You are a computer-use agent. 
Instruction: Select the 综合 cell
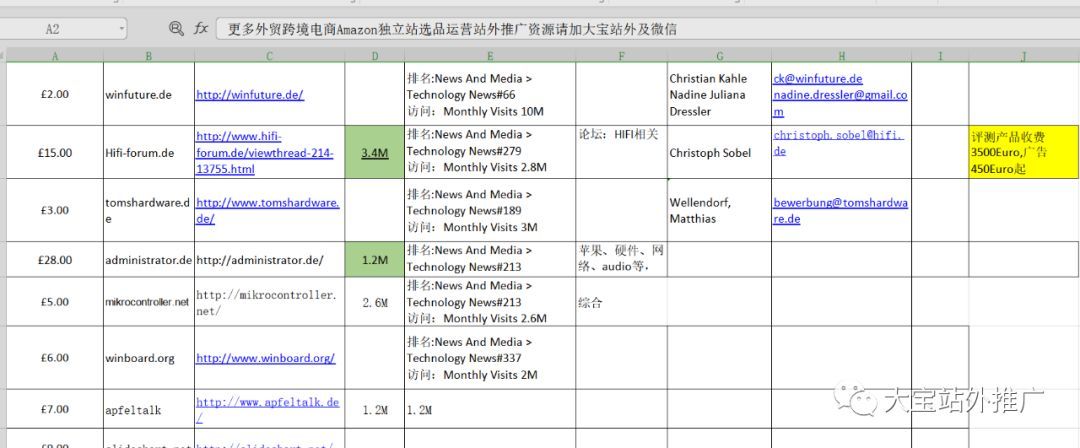pyautogui.click(x=621, y=302)
